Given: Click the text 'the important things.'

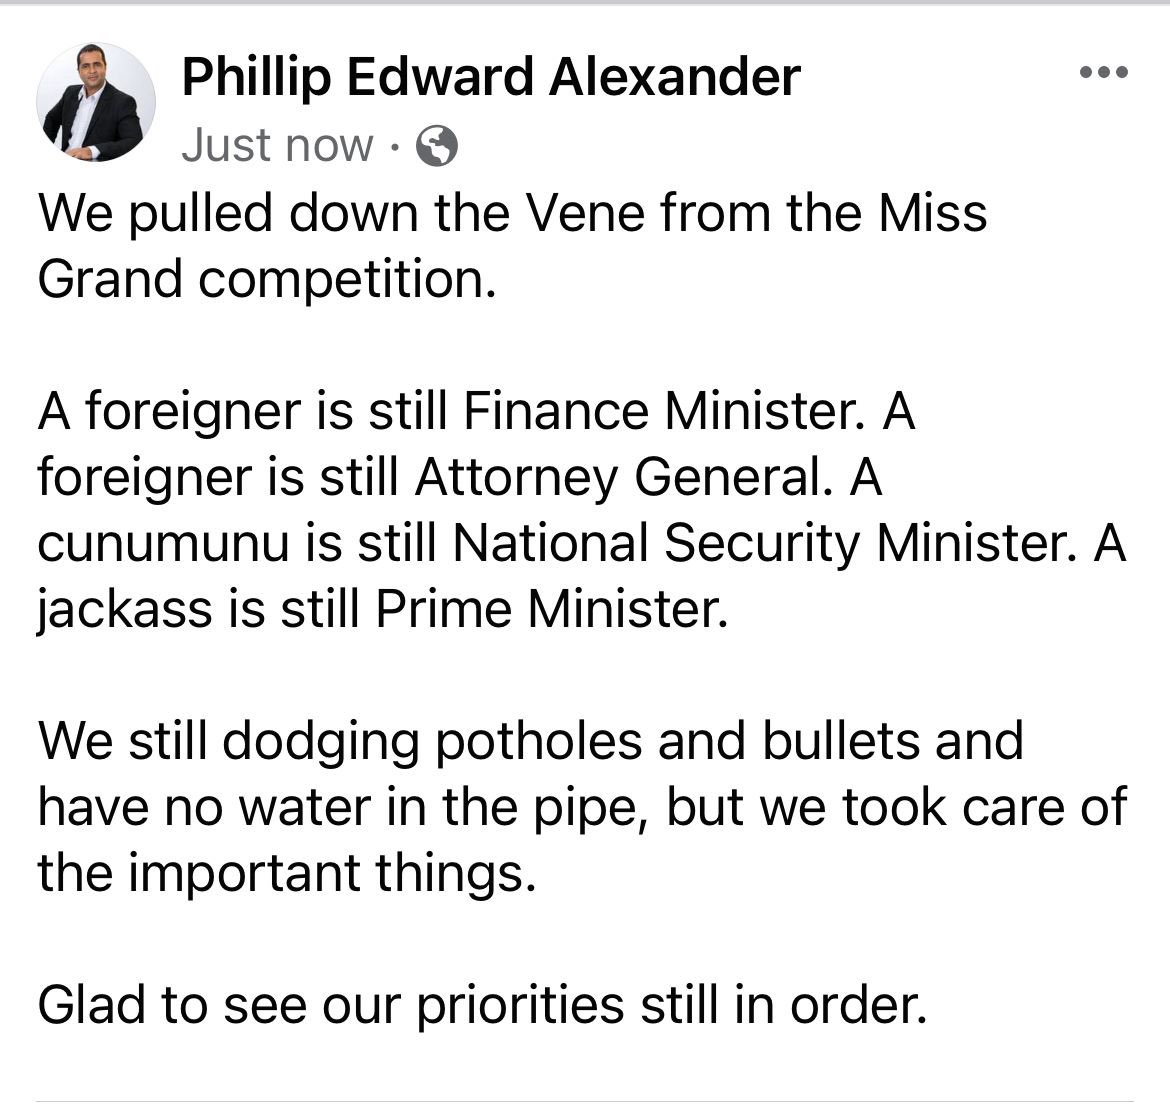Looking at the screenshot, I should pyautogui.click(x=287, y=873).
